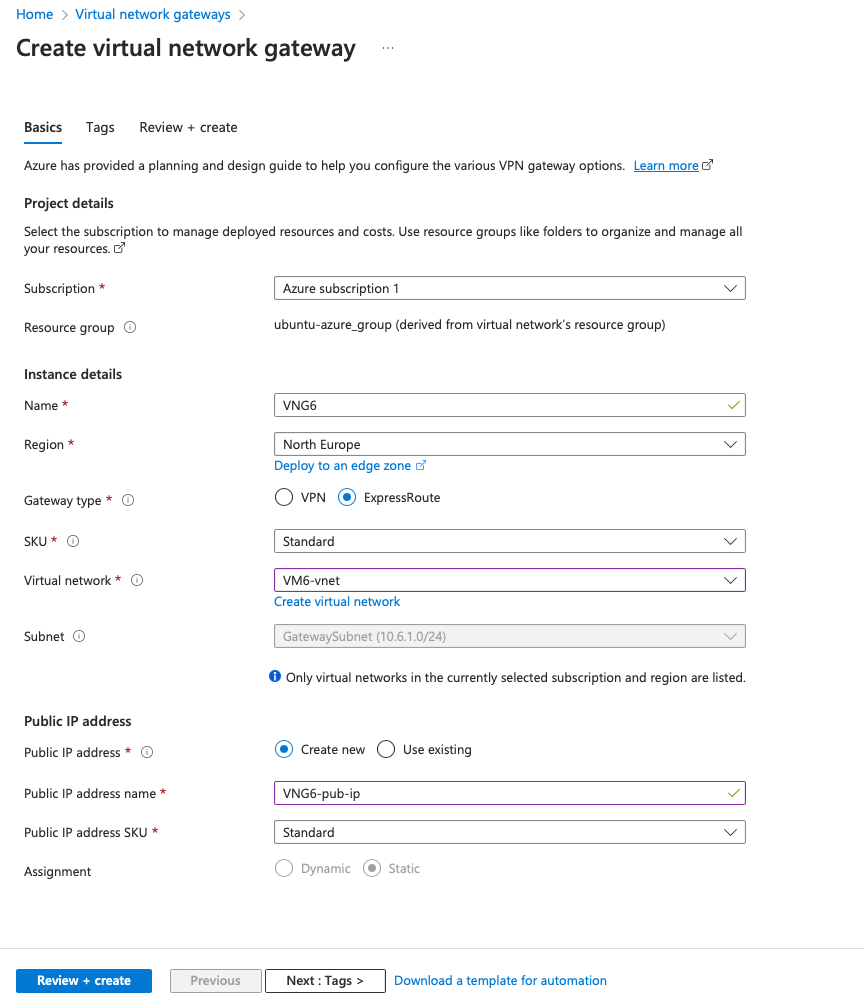Go to Virtual network gateways breadcrumb
The height and width of the screenshot is (1006, 864).
(153, 14)
